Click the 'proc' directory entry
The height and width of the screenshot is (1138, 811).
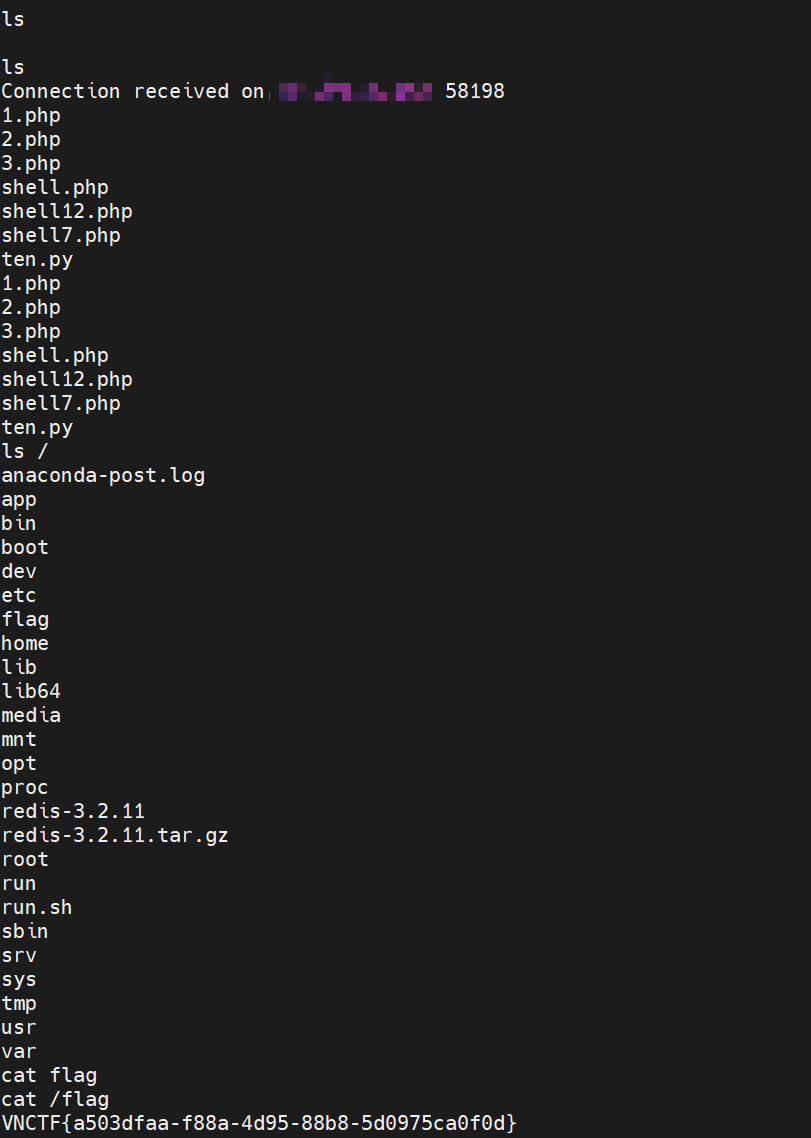click(x=25, y=788)
